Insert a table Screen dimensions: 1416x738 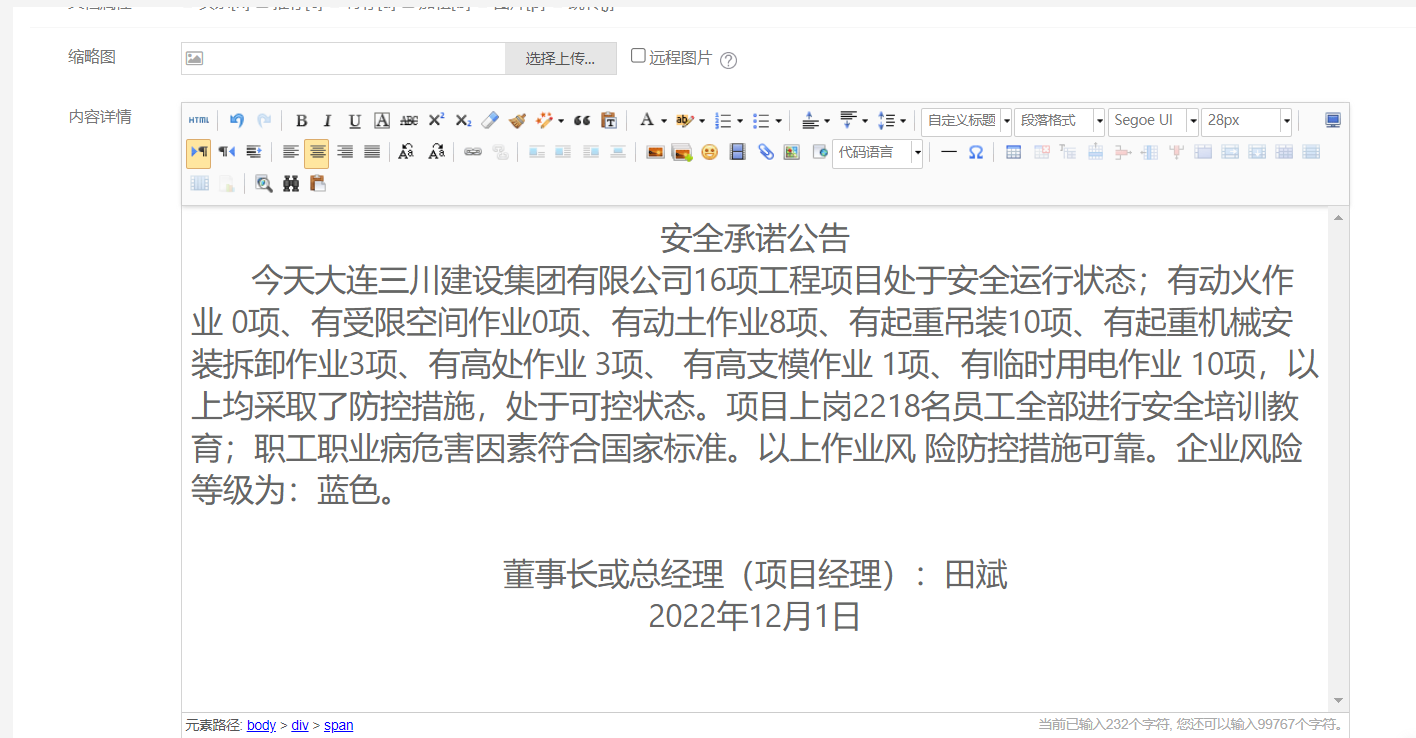[1013, 152]
